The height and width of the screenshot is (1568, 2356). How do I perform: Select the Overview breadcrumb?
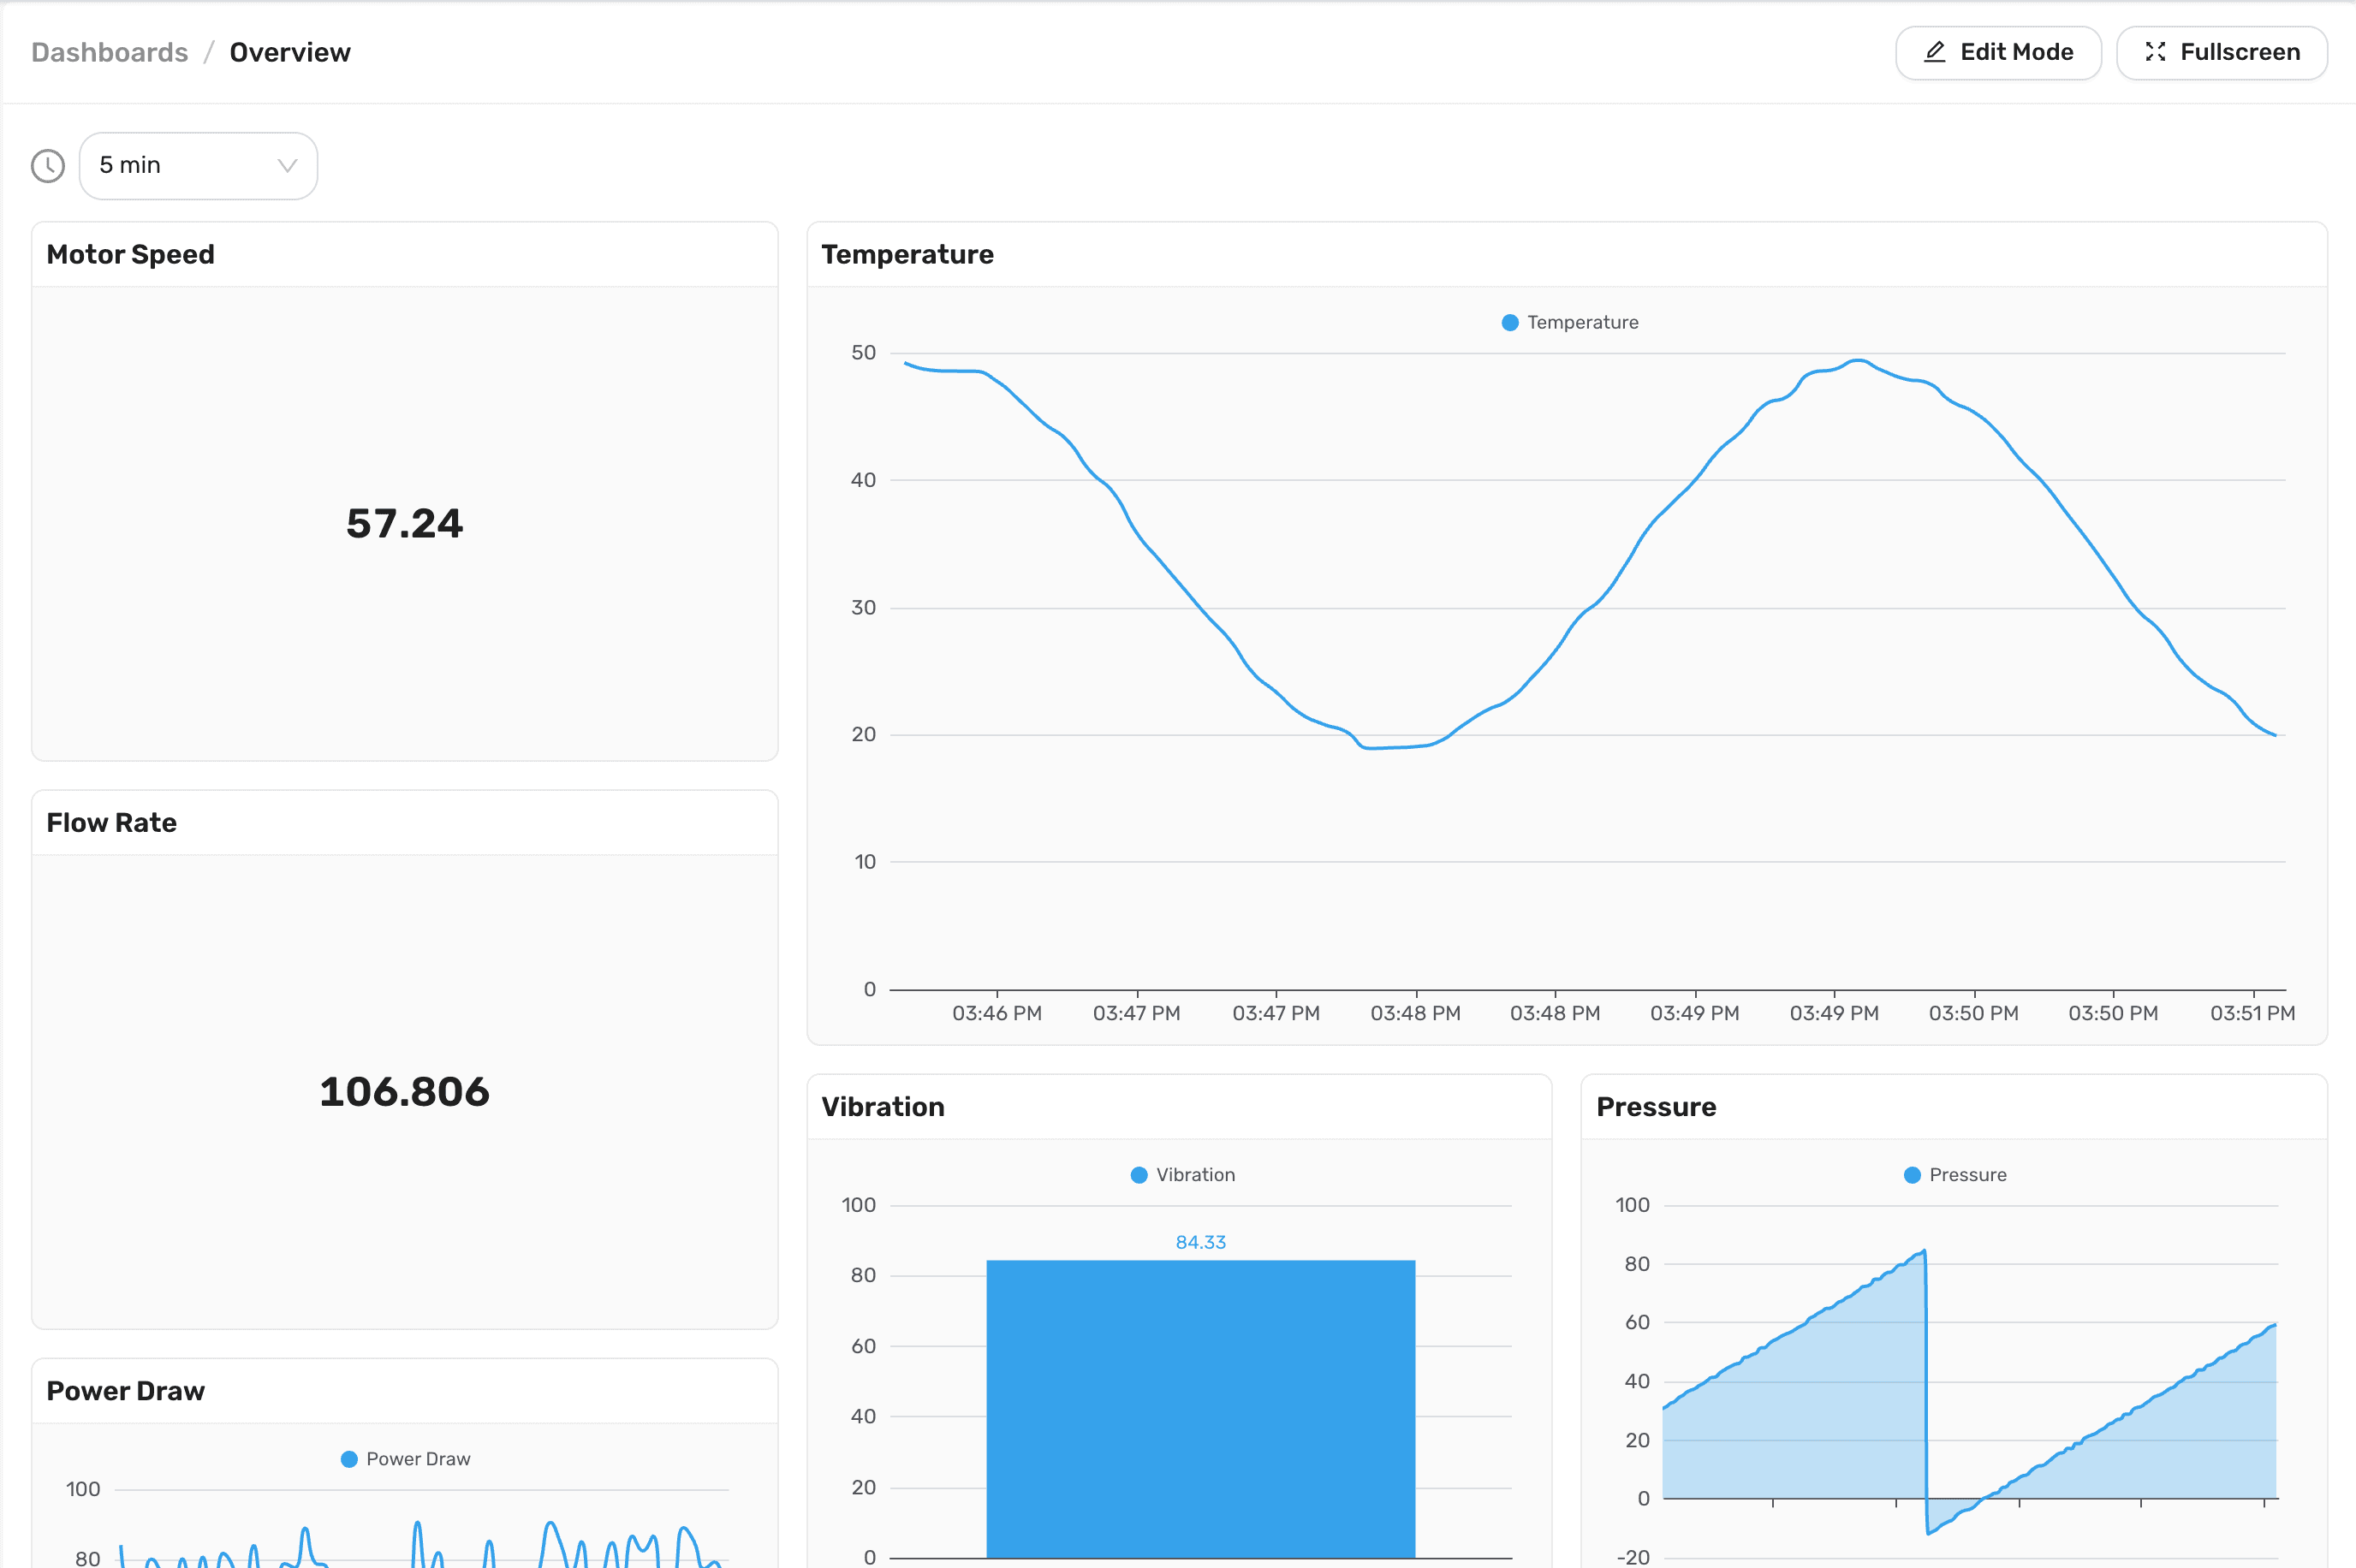click(x=290, y=52)
